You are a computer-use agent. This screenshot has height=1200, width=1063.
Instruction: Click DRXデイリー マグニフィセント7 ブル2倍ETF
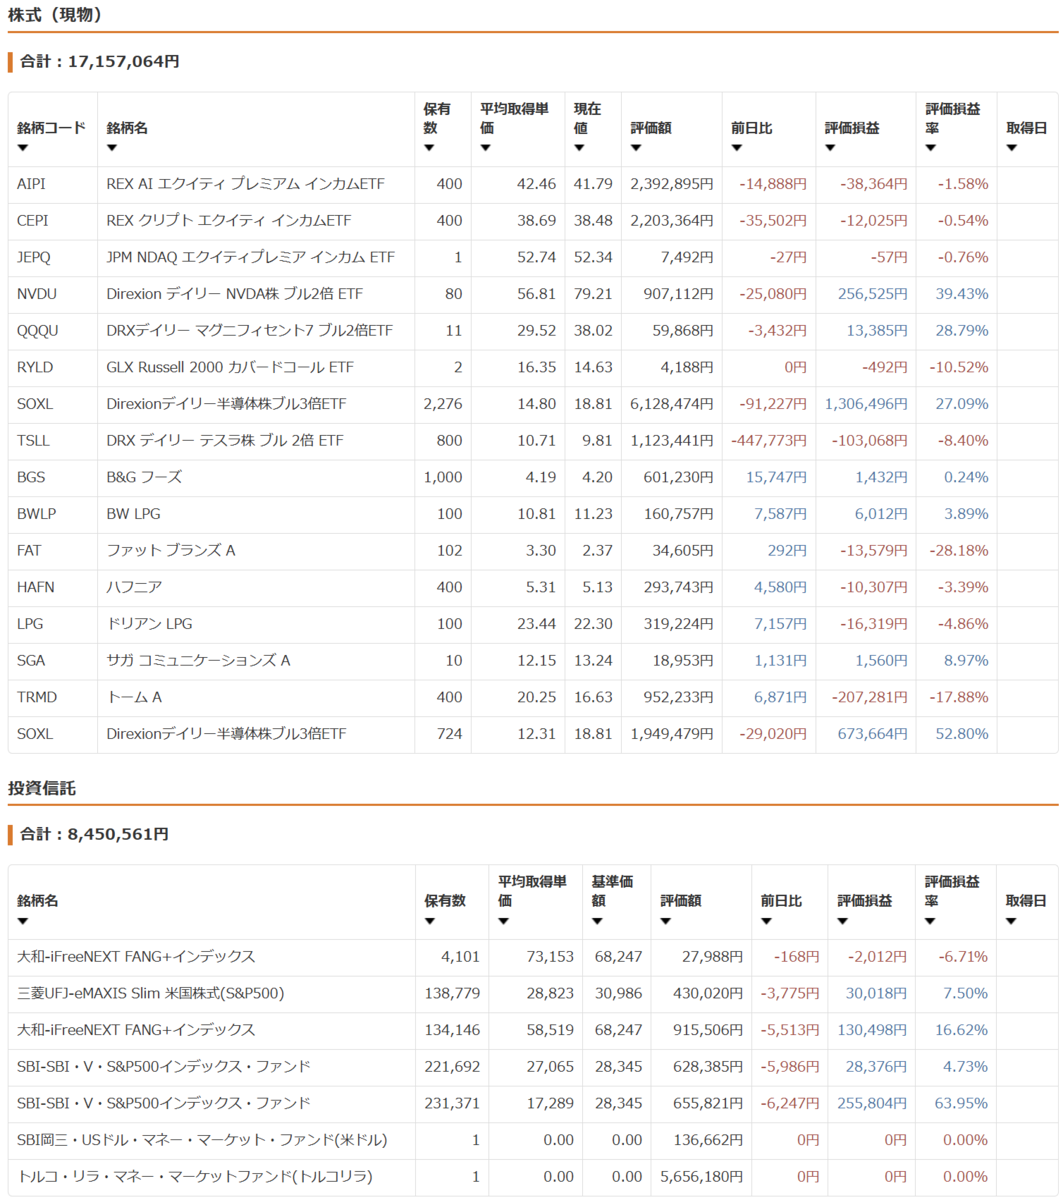click(250, 330)
